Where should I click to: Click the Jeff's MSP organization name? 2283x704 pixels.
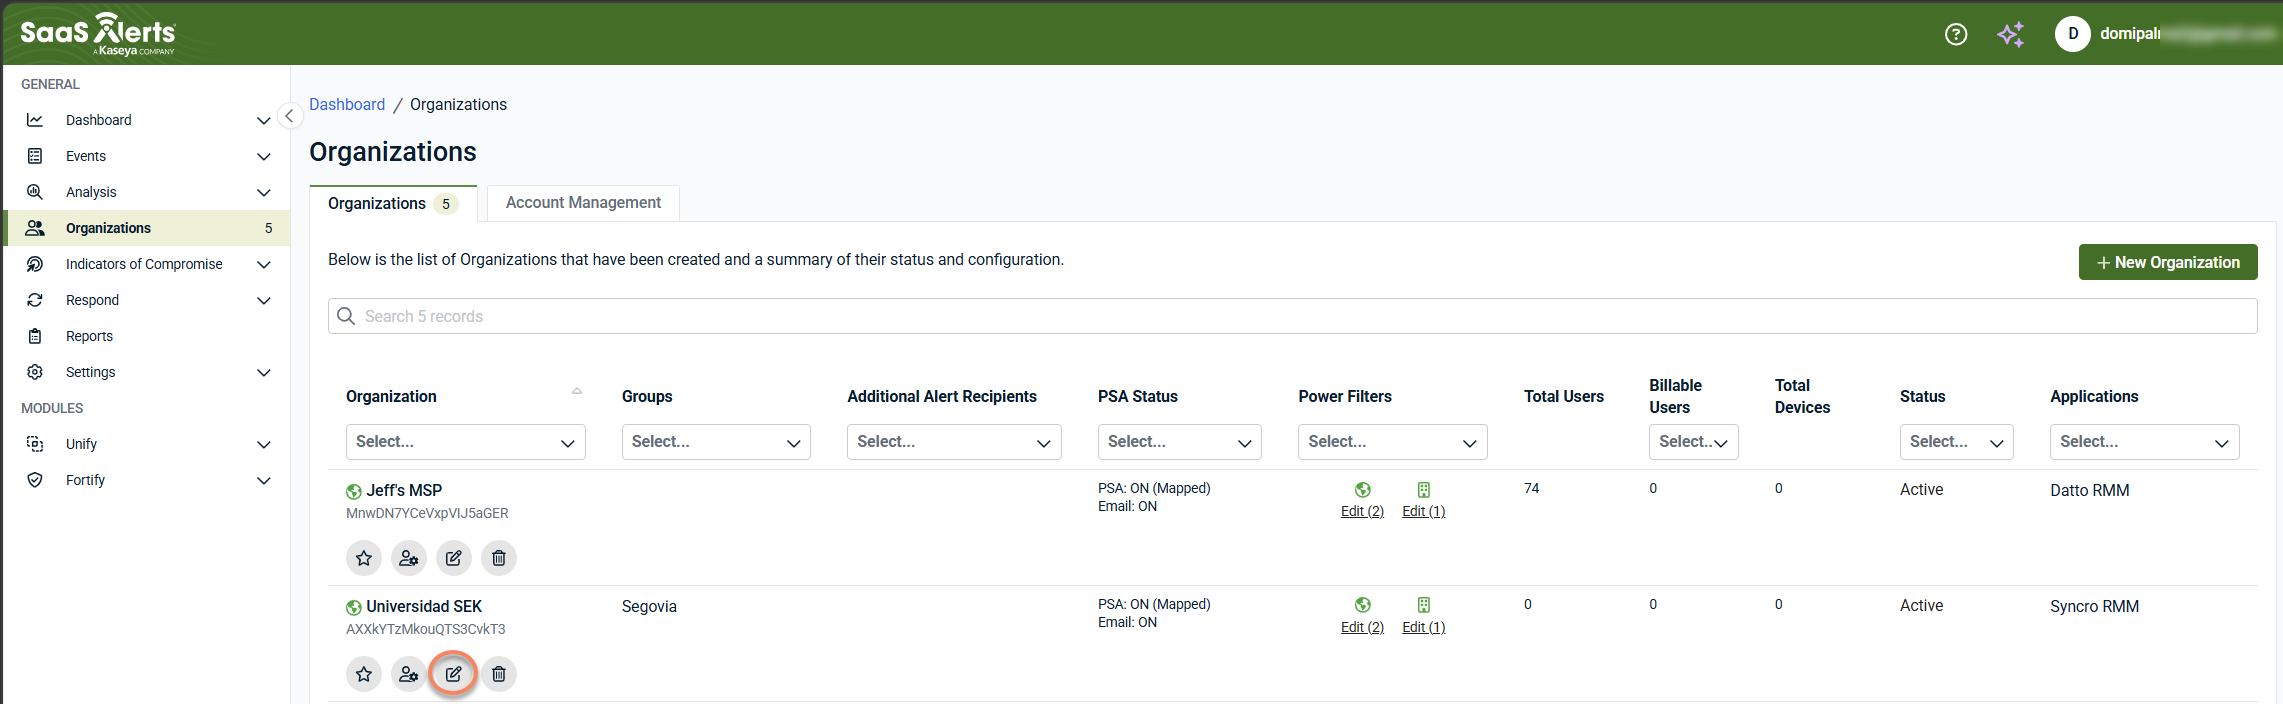click(404, 490)
